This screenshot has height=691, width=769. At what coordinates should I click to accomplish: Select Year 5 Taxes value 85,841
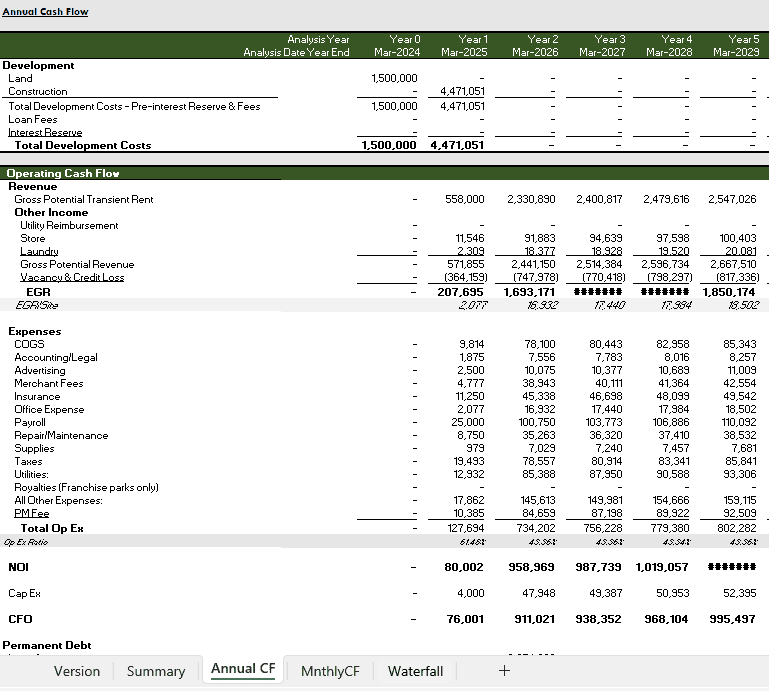click(x=741, y=461)
